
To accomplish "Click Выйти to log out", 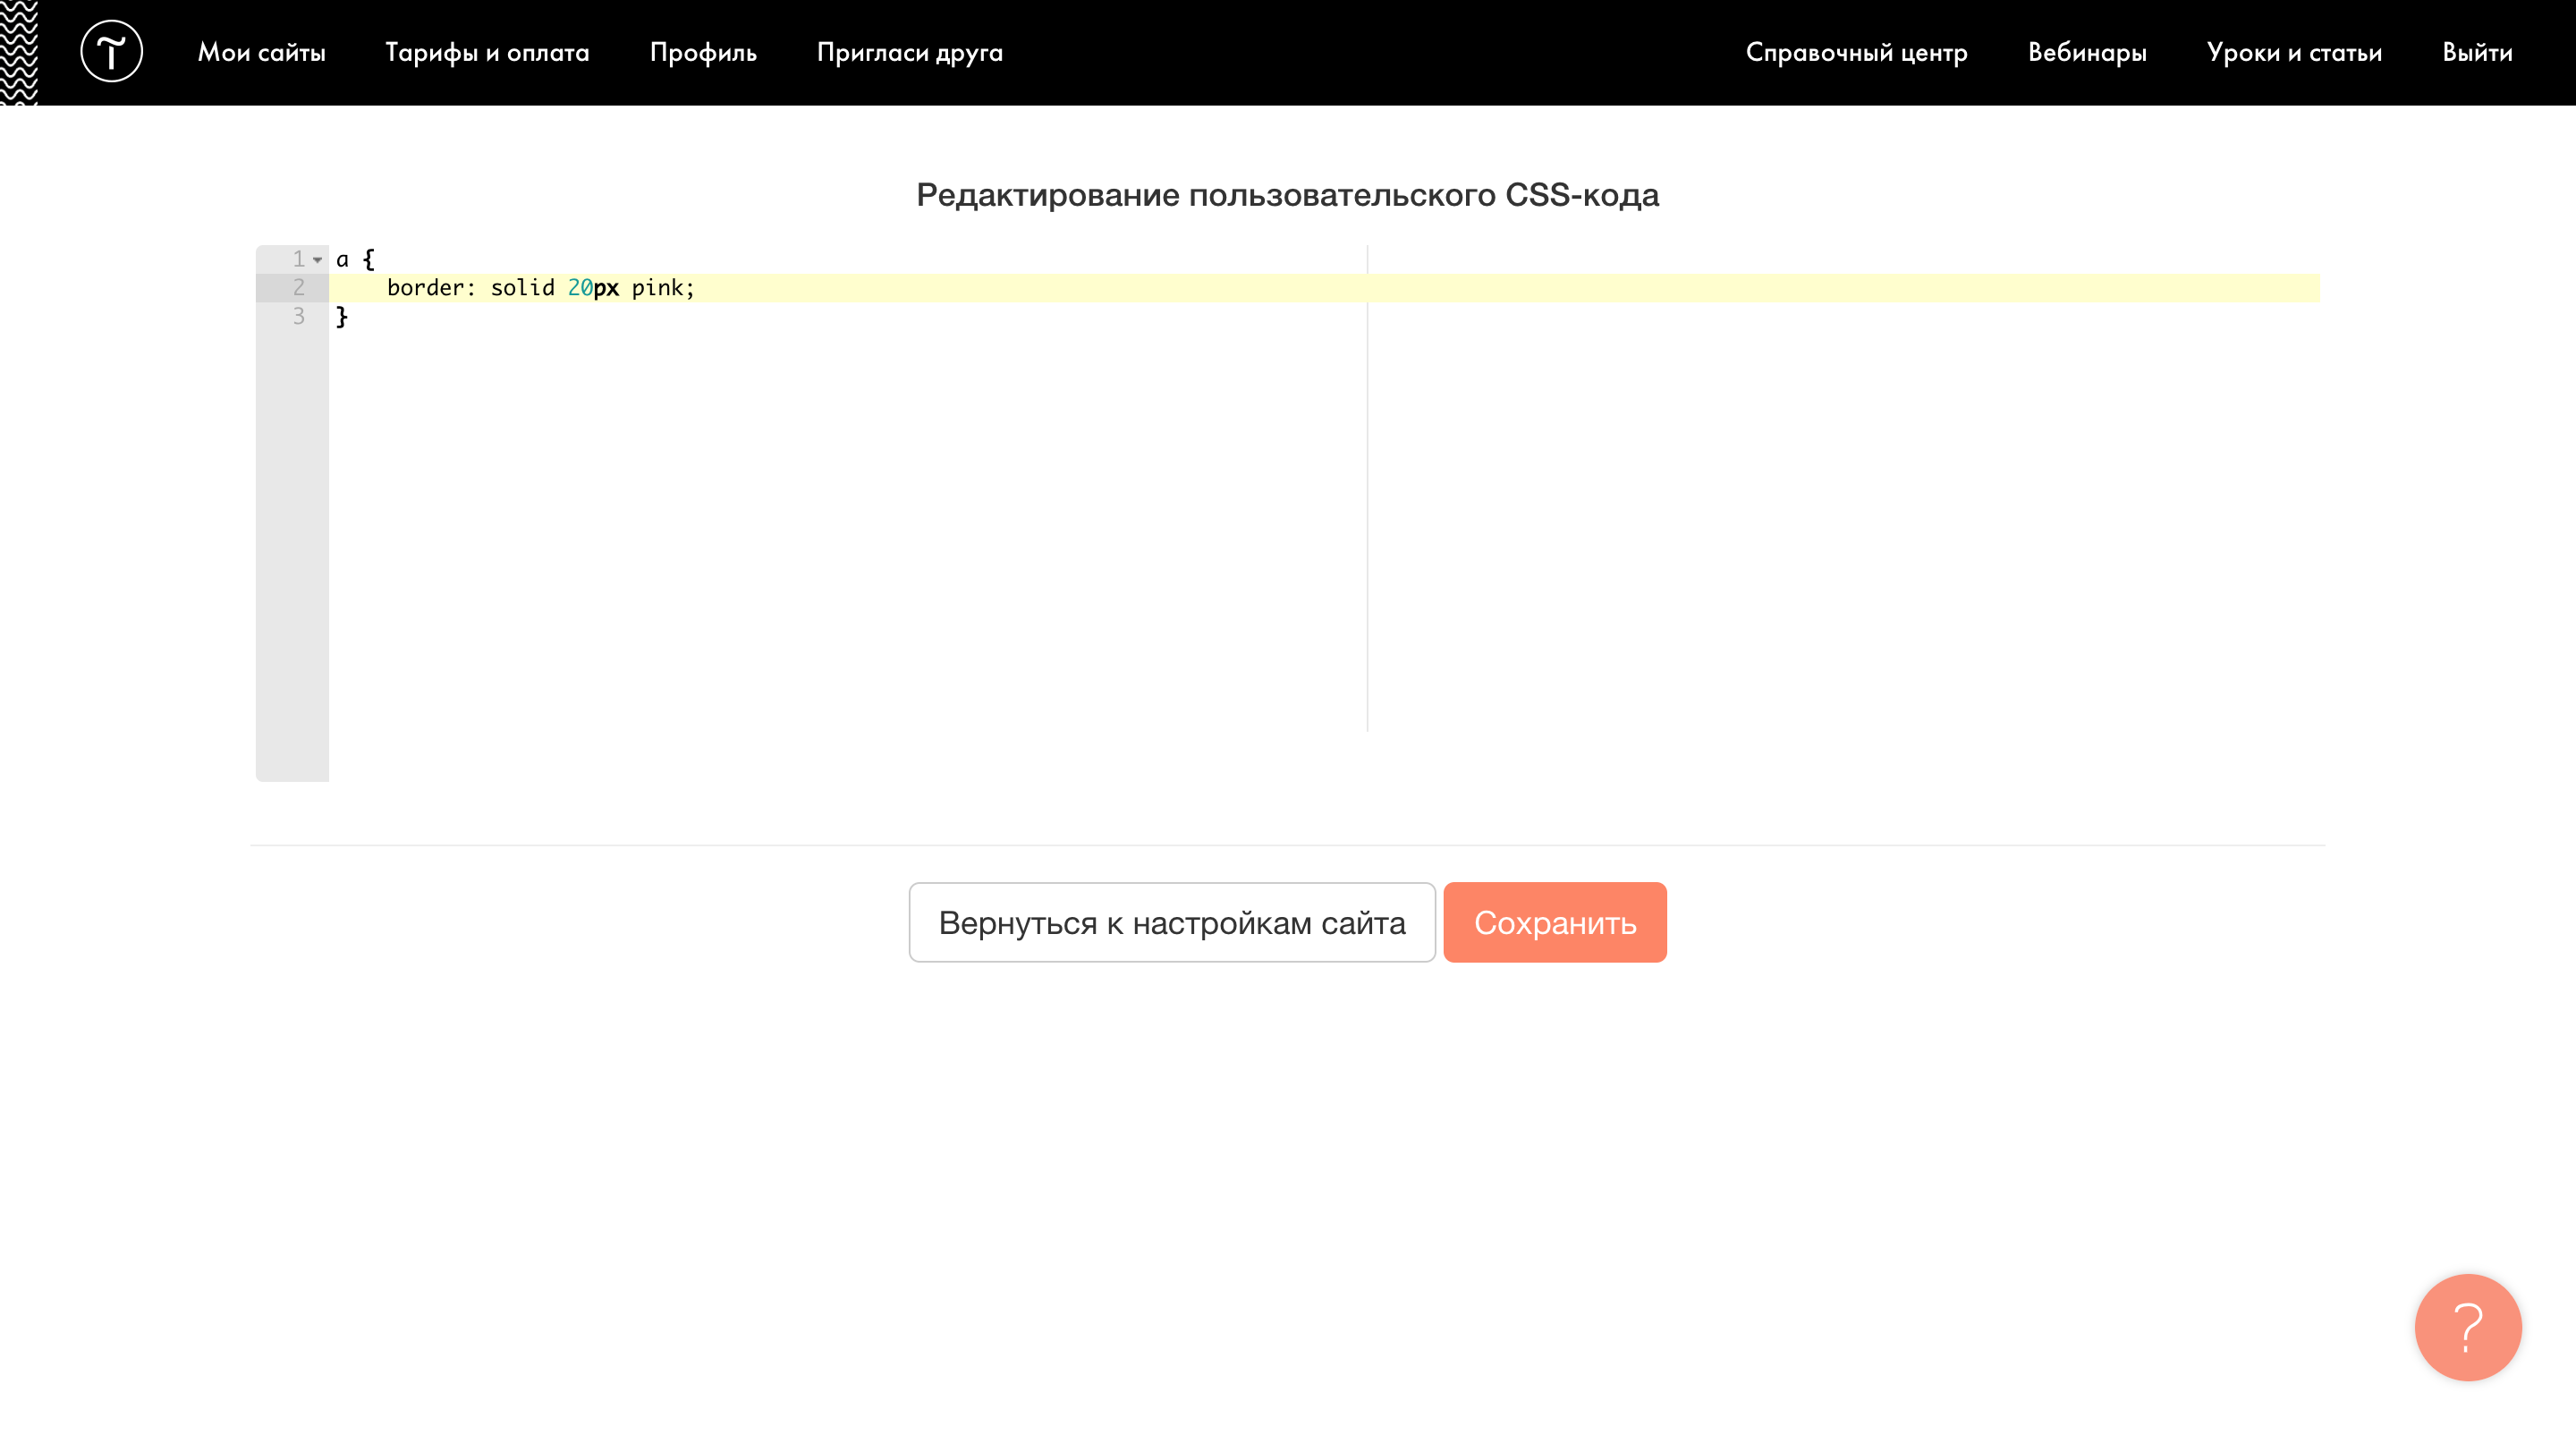I will pos(2477,52).
